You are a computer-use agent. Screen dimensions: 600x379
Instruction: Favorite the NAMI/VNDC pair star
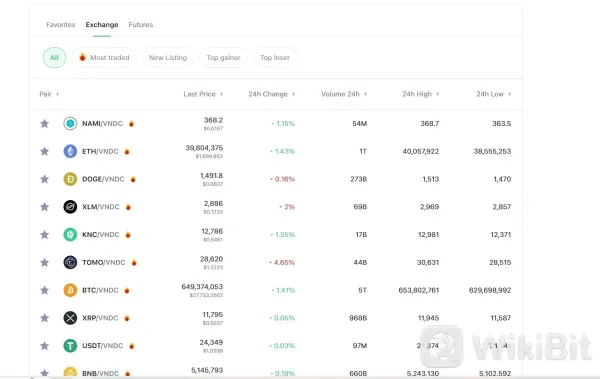[x=44, y=123]
